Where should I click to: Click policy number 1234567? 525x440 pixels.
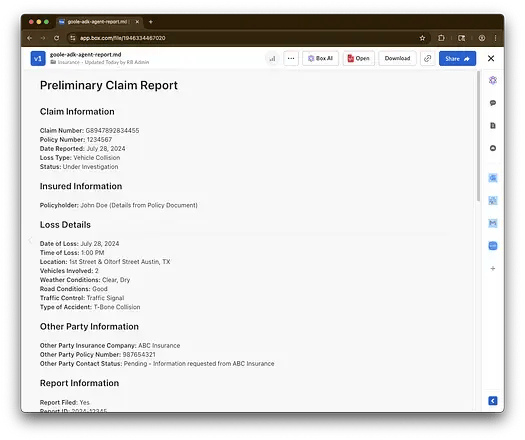[x=99, y=140]
